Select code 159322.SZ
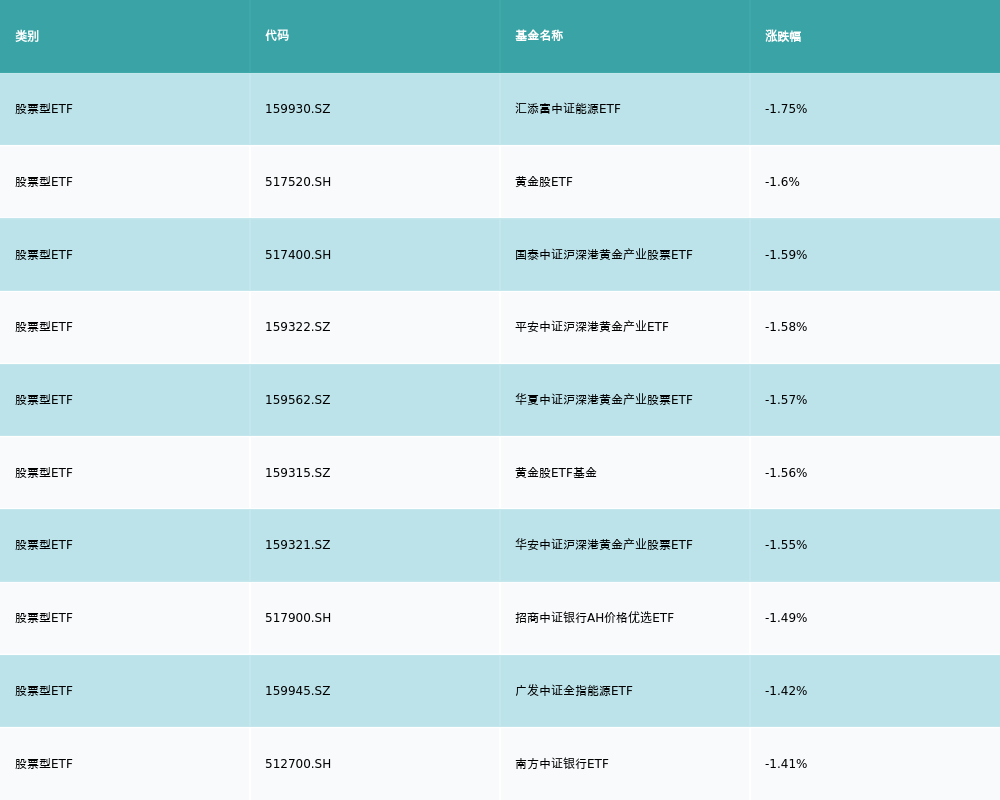This screenshot has height=800, width=1000. (298, 327)
